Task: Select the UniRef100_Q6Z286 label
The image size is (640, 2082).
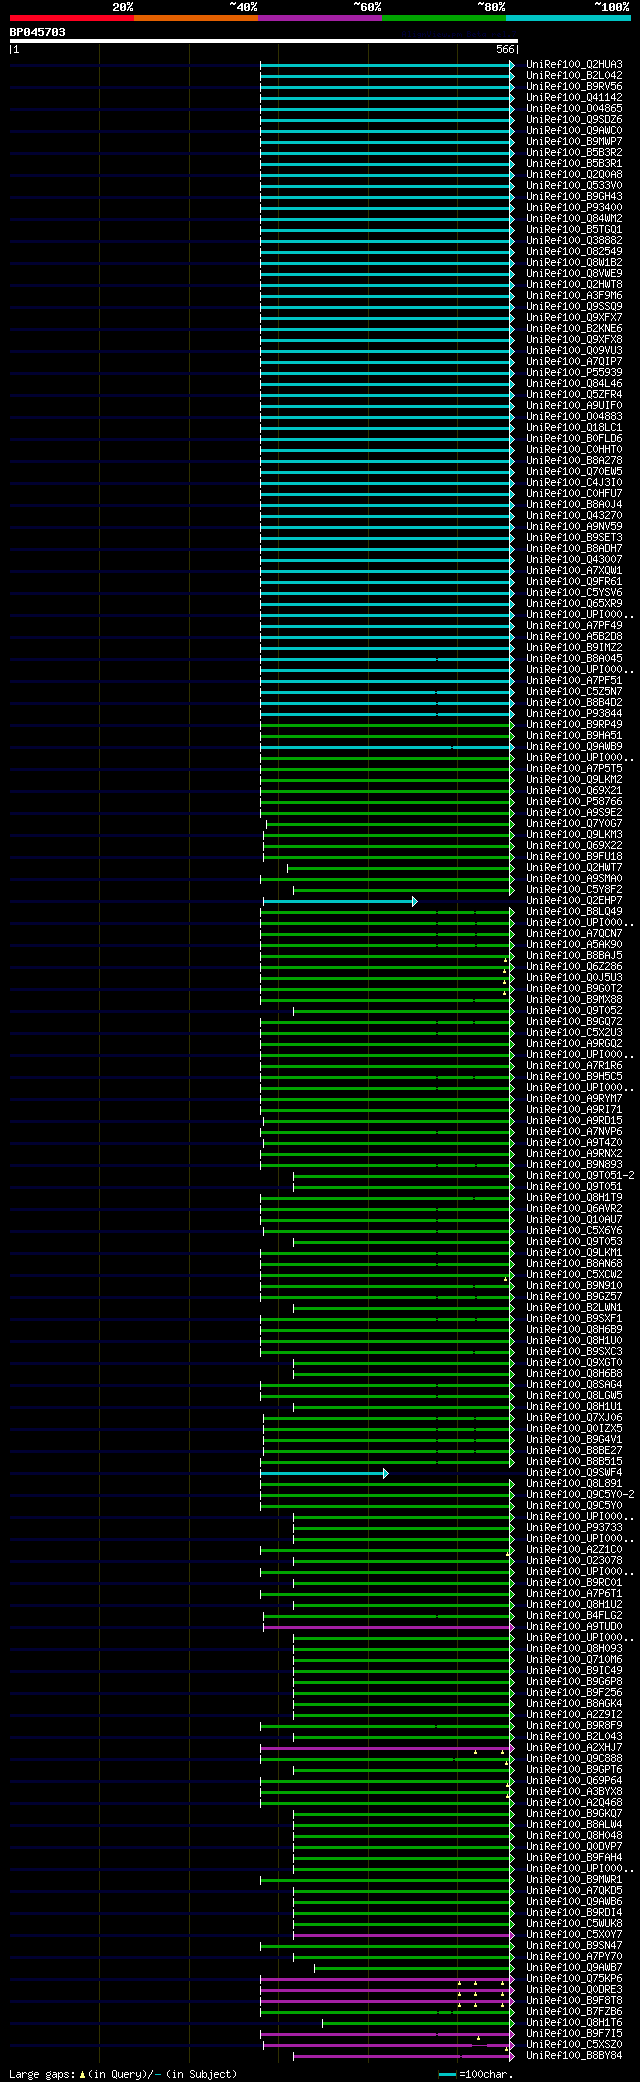Action: click(574, 966)
